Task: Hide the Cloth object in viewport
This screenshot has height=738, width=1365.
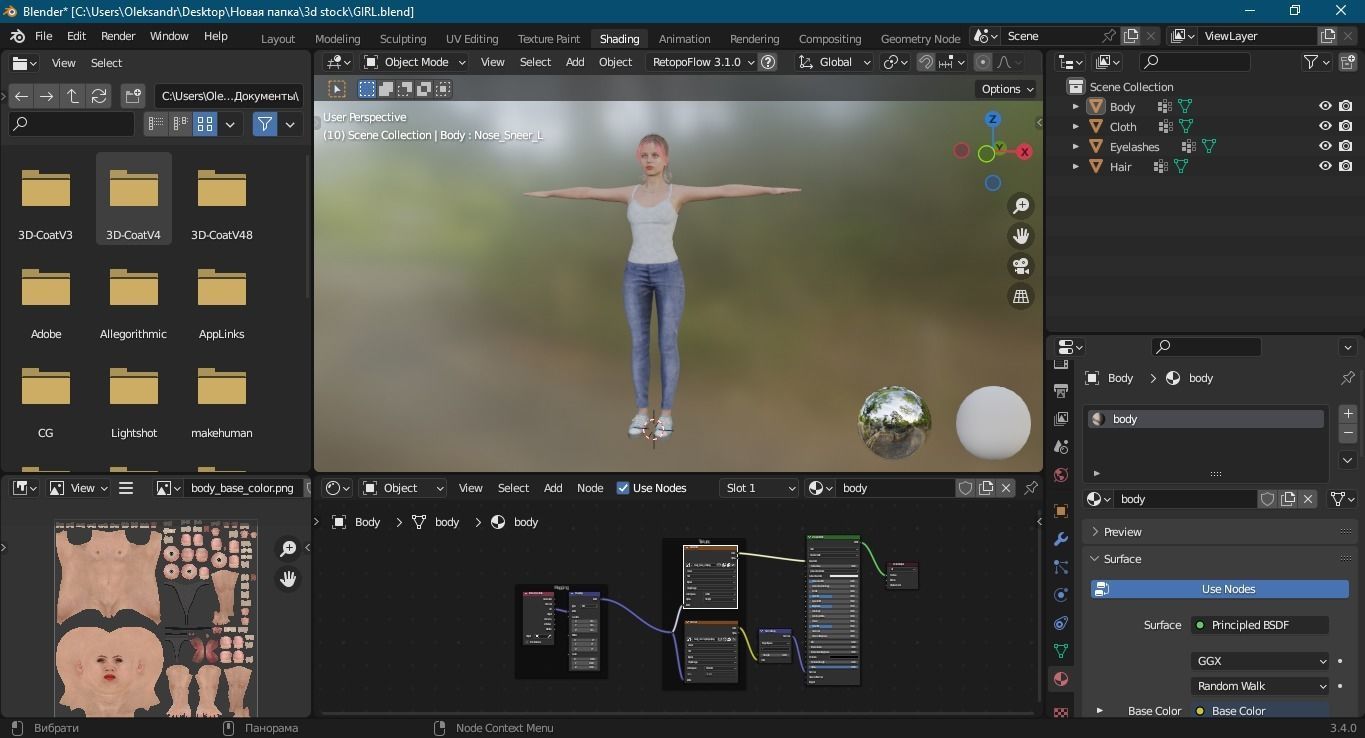Action: coord(1325,126)
